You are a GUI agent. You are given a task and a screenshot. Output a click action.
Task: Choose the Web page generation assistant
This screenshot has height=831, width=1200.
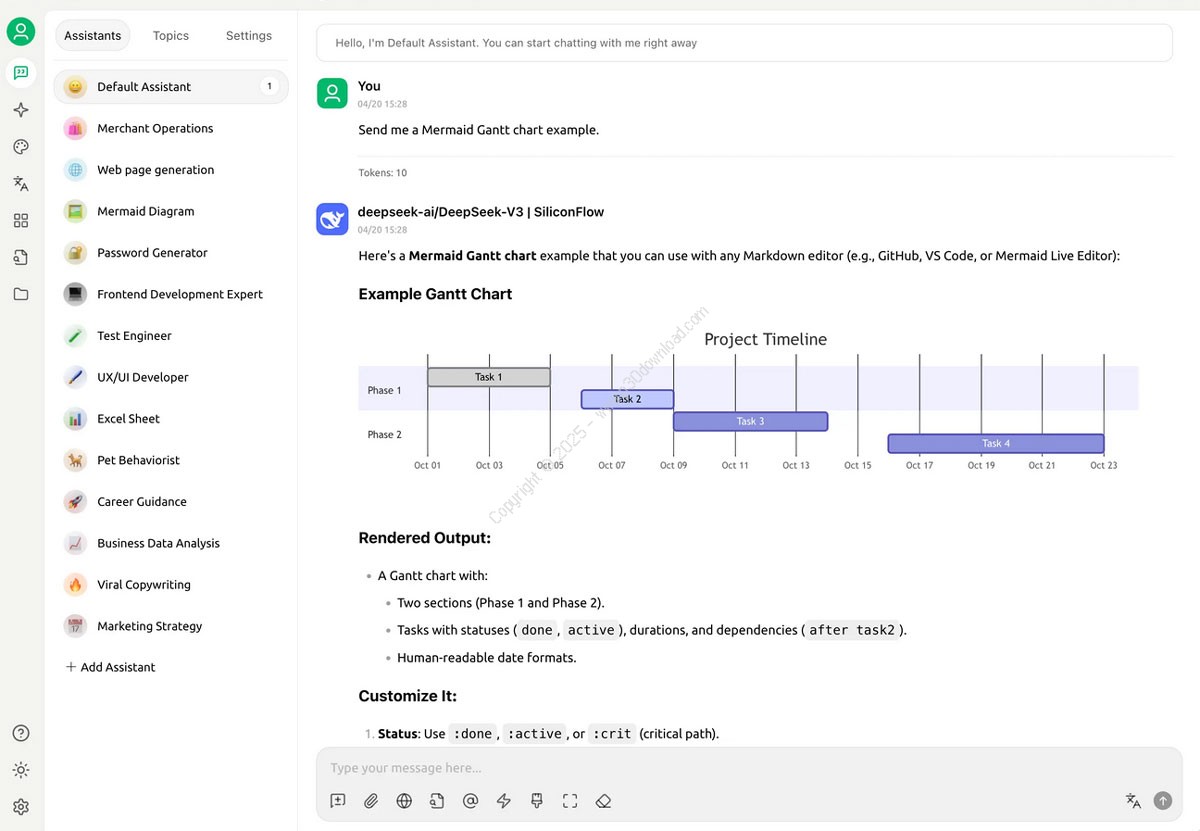171,170
